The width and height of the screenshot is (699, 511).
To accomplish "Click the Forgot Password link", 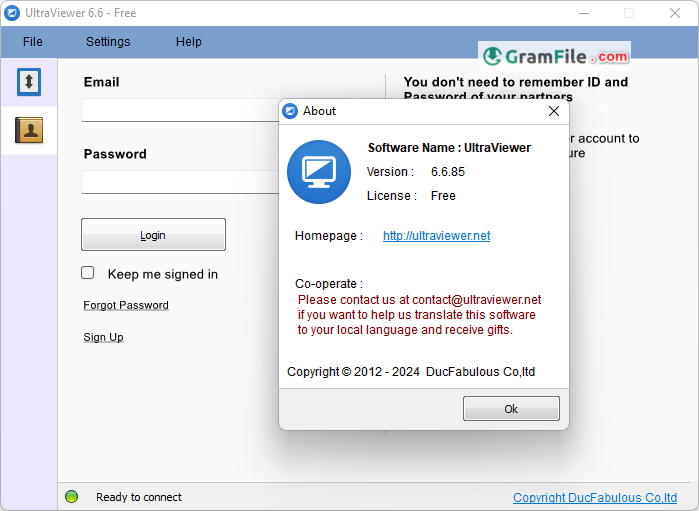I will pos(126,305).
